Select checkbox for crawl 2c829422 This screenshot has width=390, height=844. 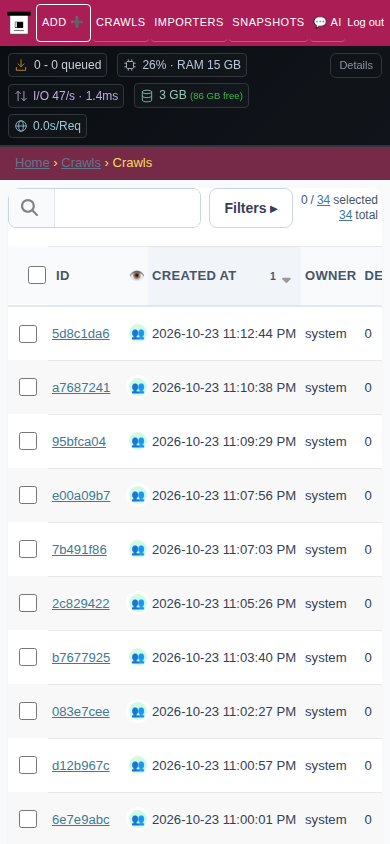pos(28,603)
